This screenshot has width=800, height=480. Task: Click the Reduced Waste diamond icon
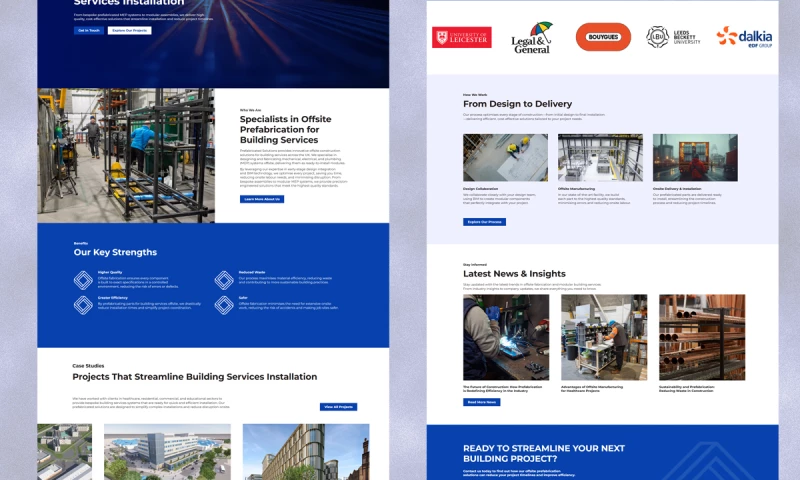(x=224, y=280)
